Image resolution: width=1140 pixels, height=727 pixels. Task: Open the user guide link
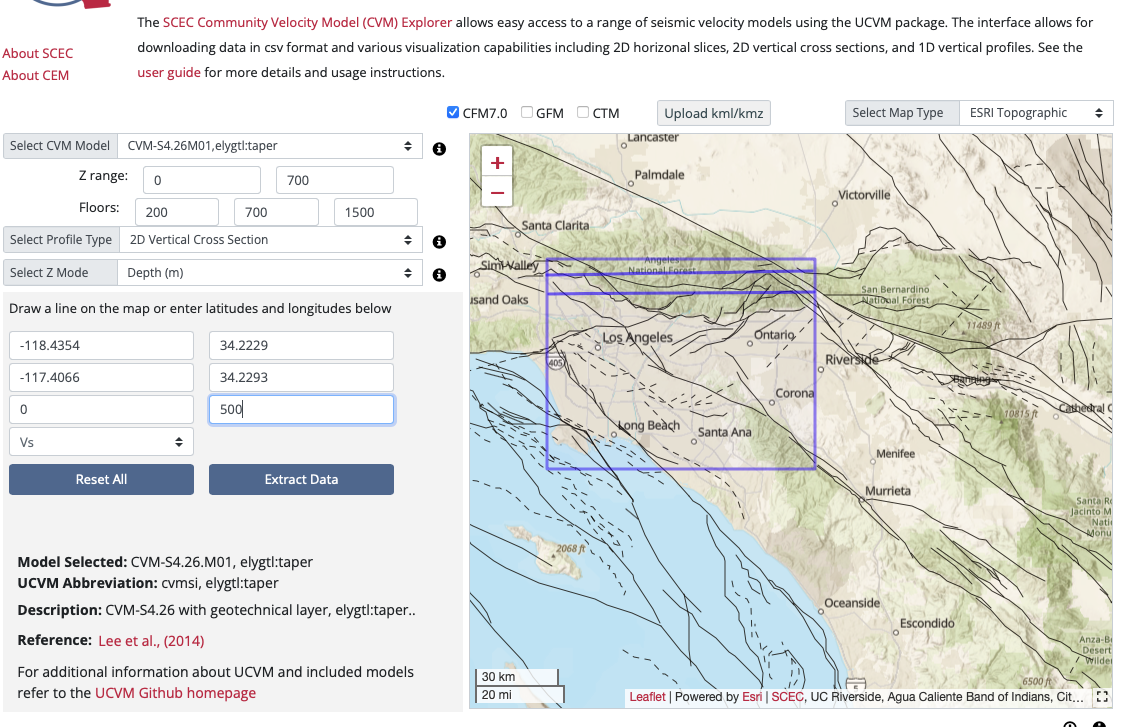click(x=169, y=72)
